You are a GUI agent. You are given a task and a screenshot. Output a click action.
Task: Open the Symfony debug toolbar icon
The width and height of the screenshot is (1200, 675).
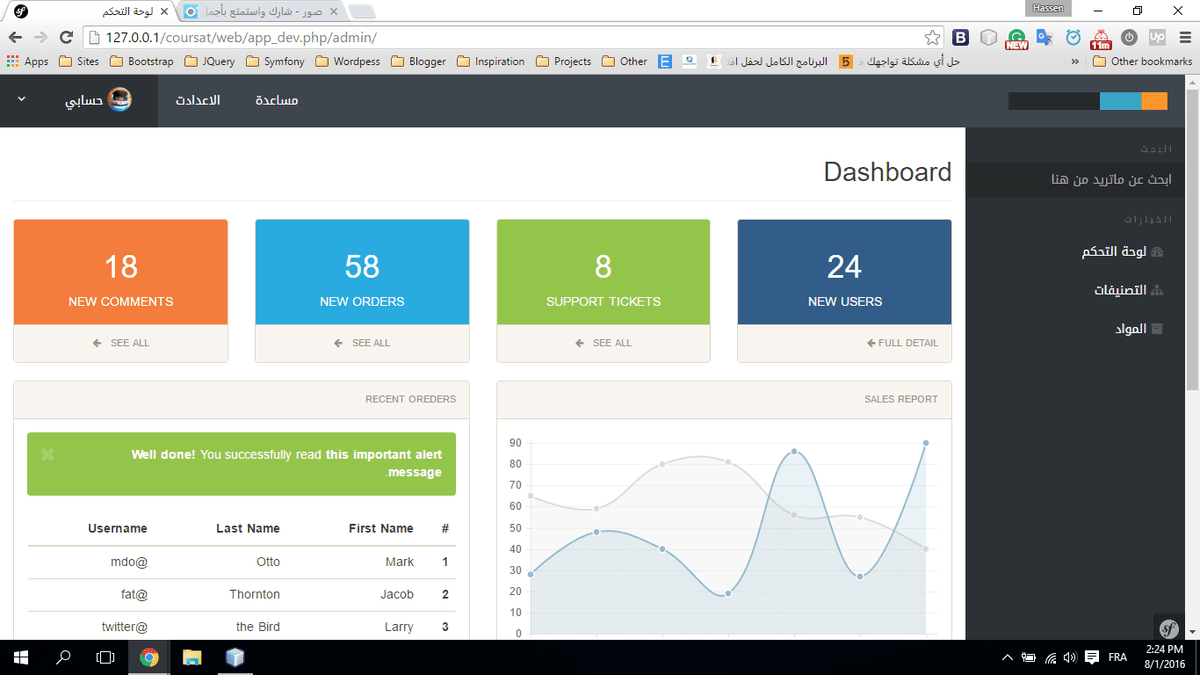click(1168, 628)
